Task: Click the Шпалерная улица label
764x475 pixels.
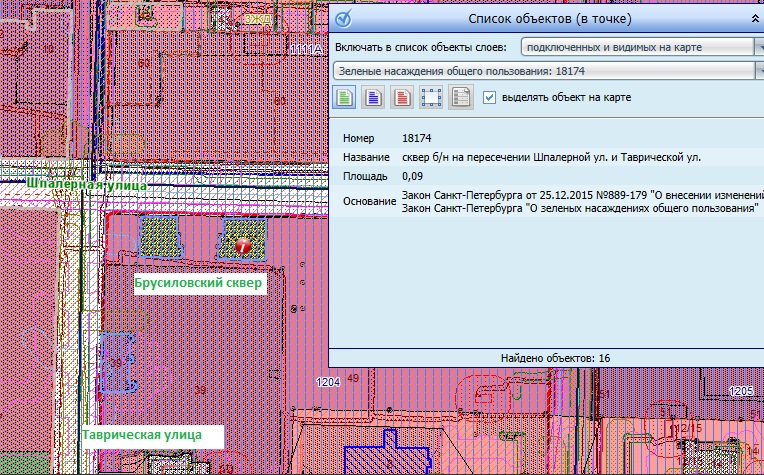Action: [x=88, y=185]
